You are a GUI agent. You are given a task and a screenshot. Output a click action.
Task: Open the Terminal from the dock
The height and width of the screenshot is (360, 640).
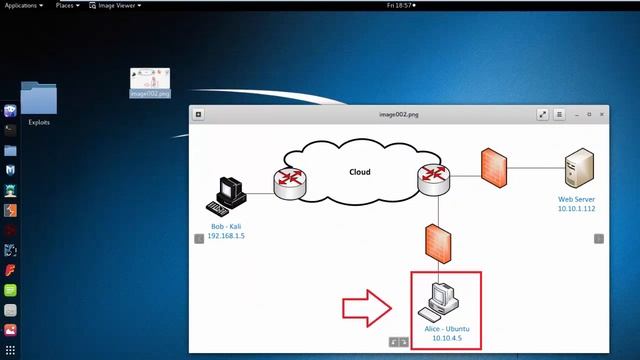tap(10, 131)
